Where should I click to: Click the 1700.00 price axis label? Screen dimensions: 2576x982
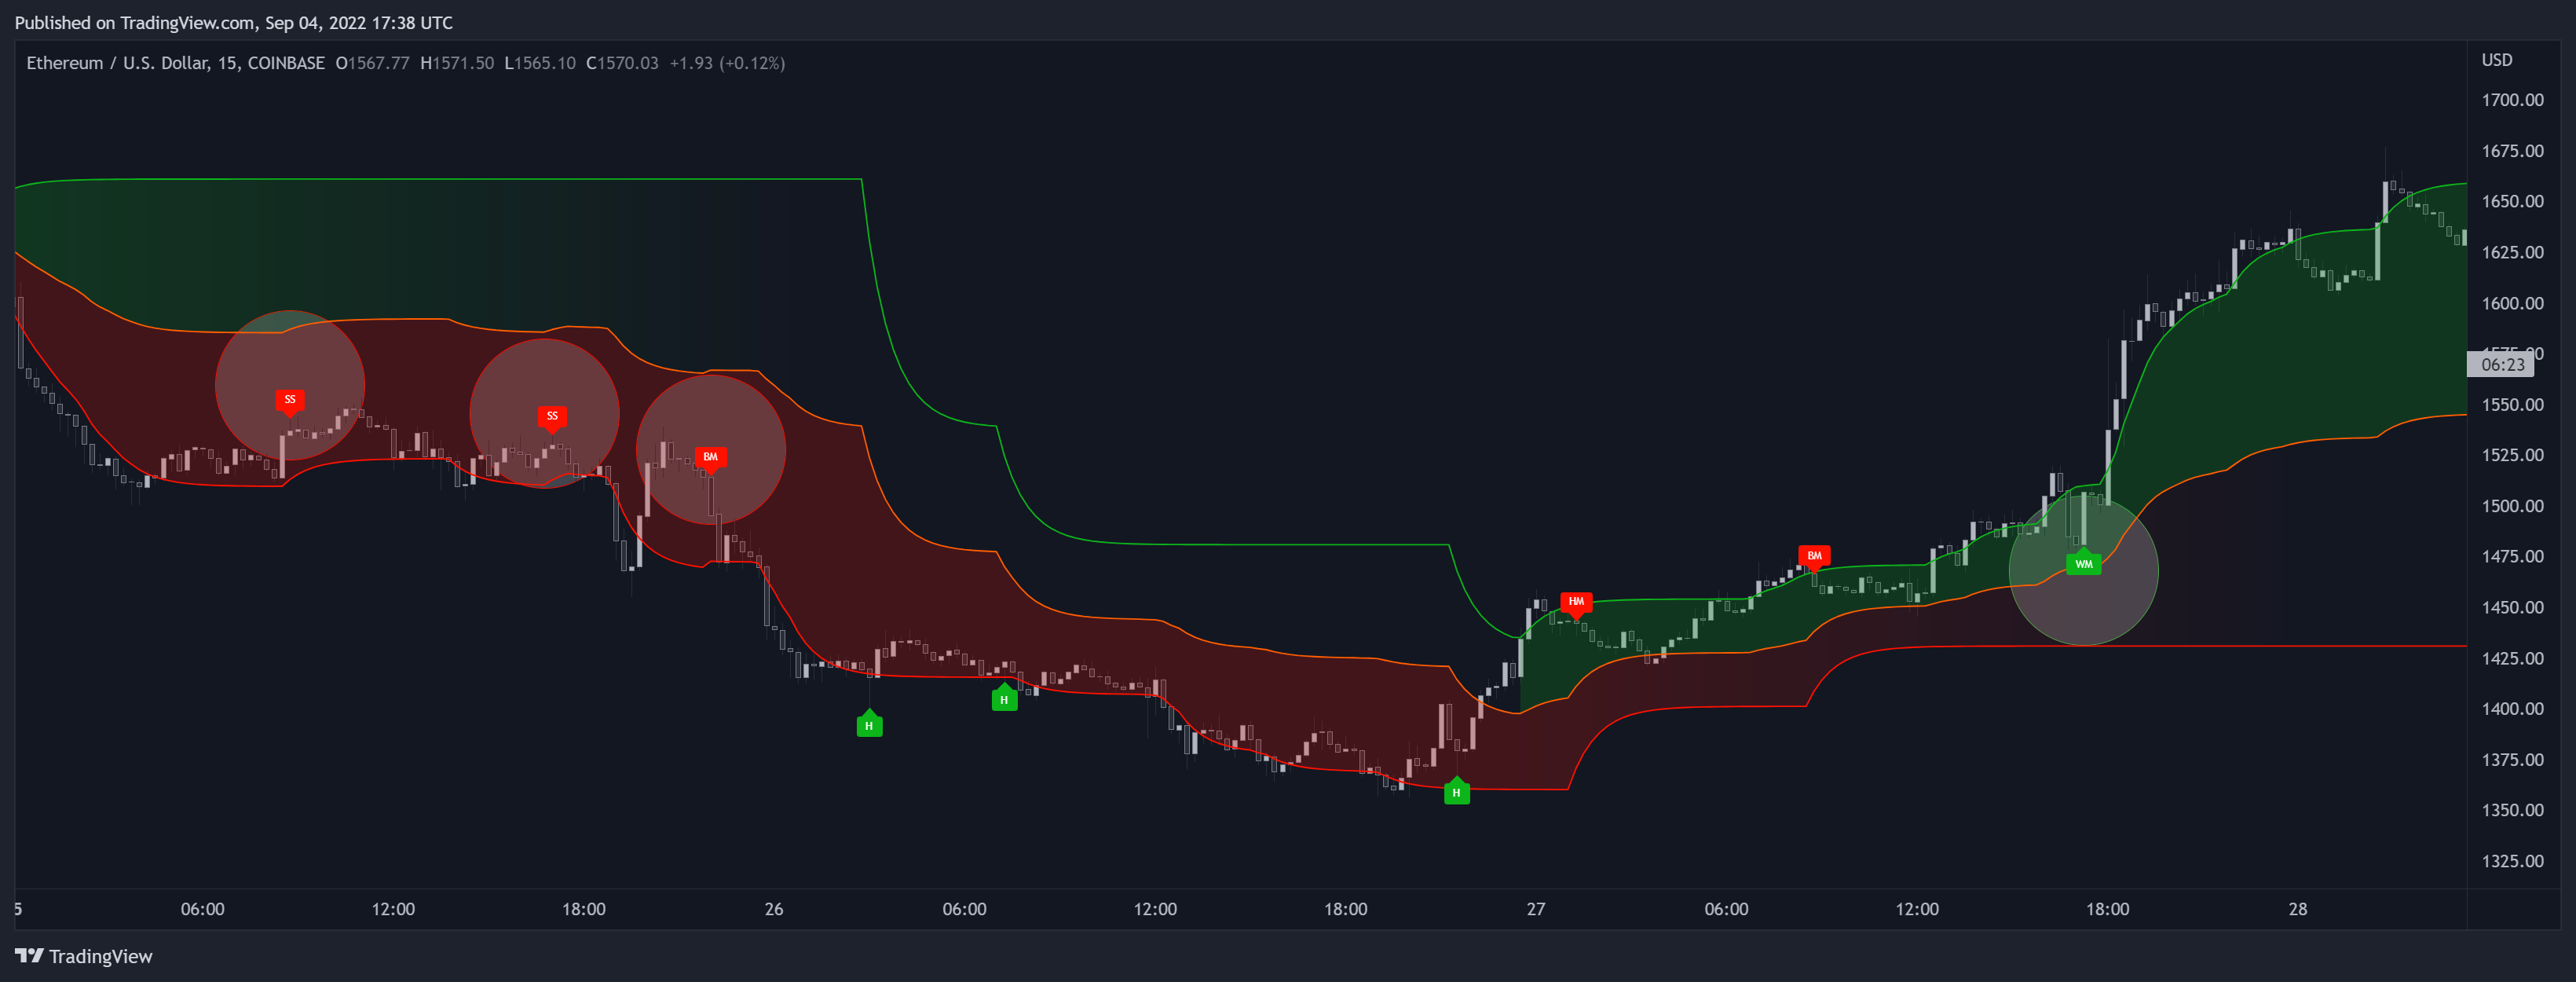2512,100
